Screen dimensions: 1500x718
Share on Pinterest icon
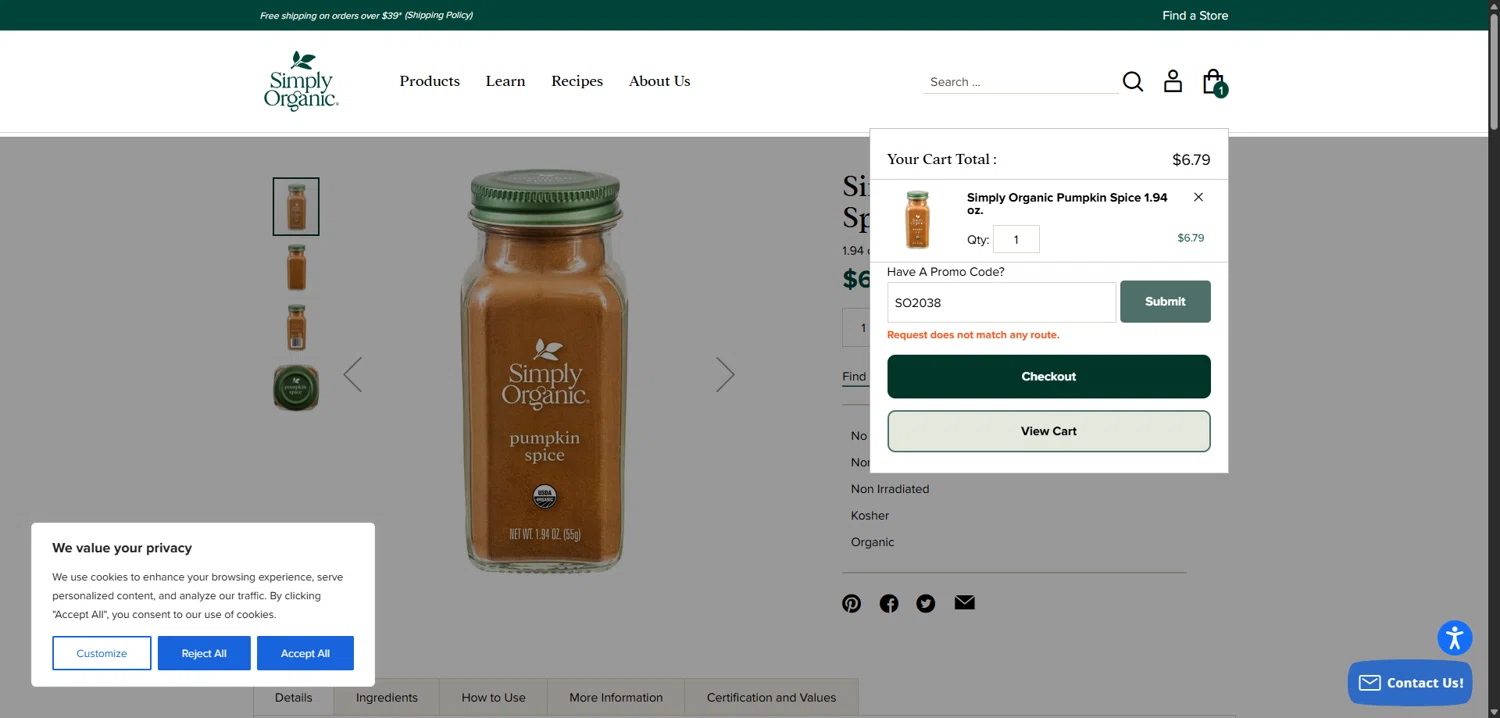851,603
